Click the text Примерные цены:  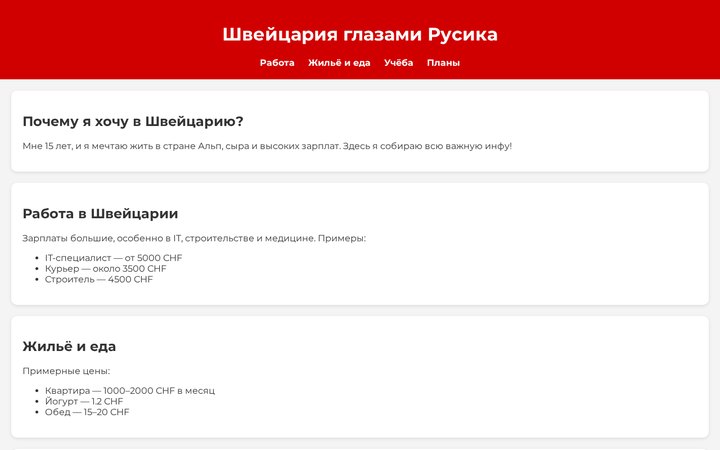click(66, 371)
